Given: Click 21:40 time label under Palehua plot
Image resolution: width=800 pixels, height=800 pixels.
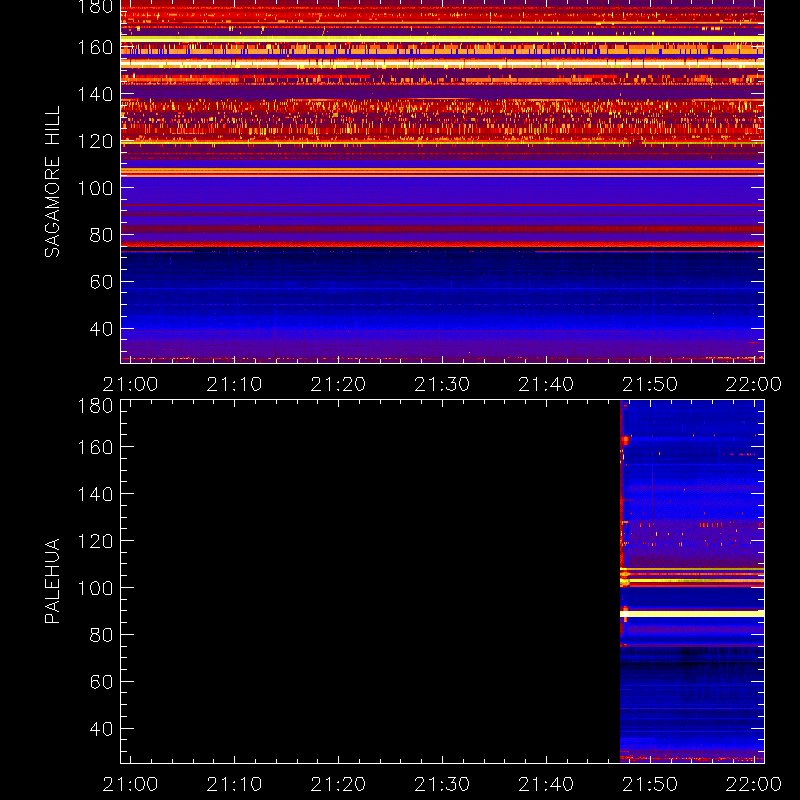Looking at the screenshot, I should [546, 784].
